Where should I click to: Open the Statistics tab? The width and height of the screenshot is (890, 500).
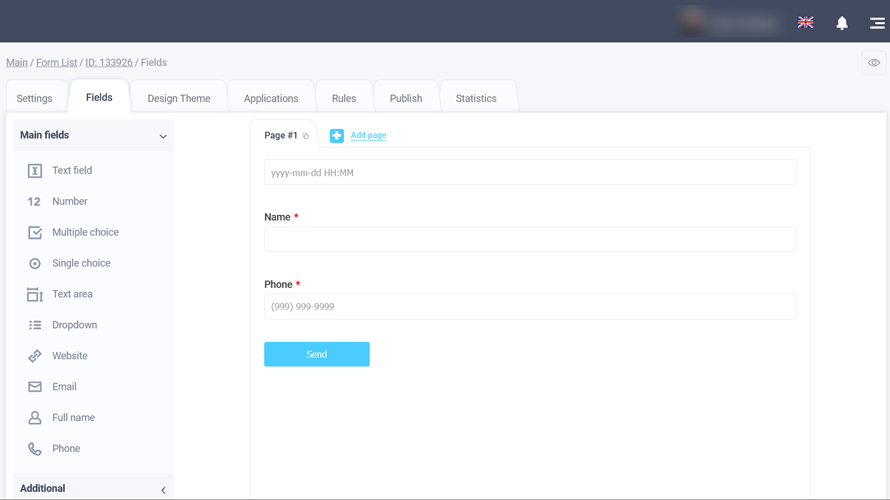(x=476, y=98)
